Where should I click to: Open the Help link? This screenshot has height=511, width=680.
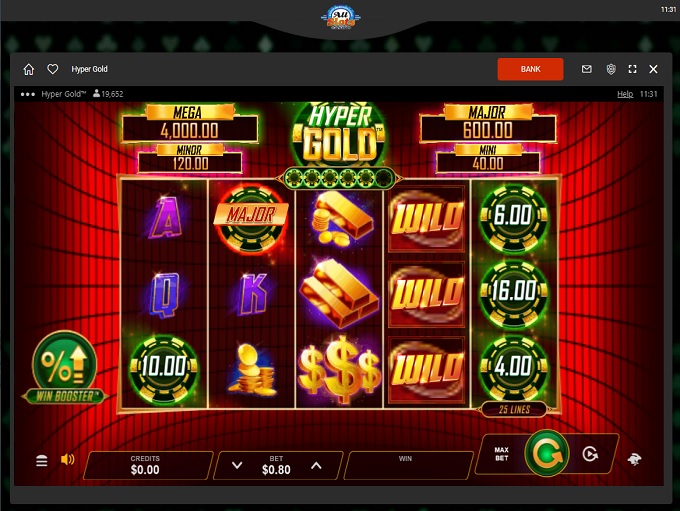(625, 94)
